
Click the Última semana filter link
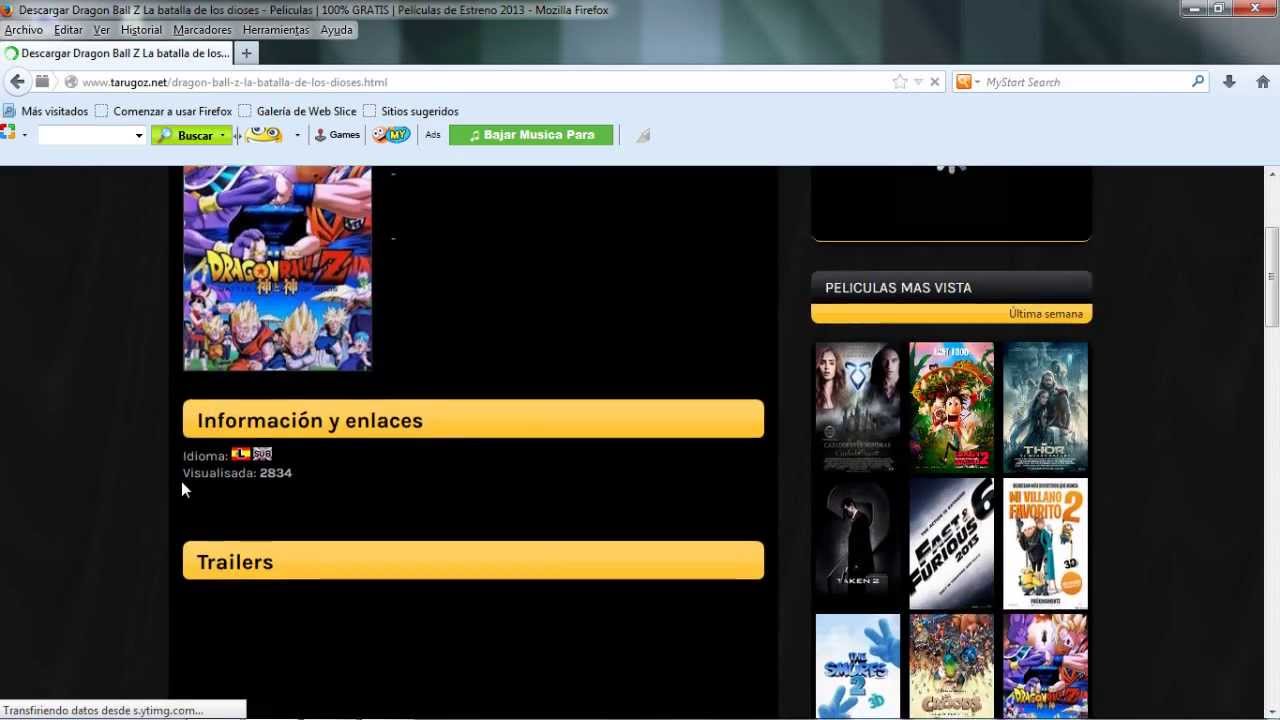click(x=1046, y=314)
